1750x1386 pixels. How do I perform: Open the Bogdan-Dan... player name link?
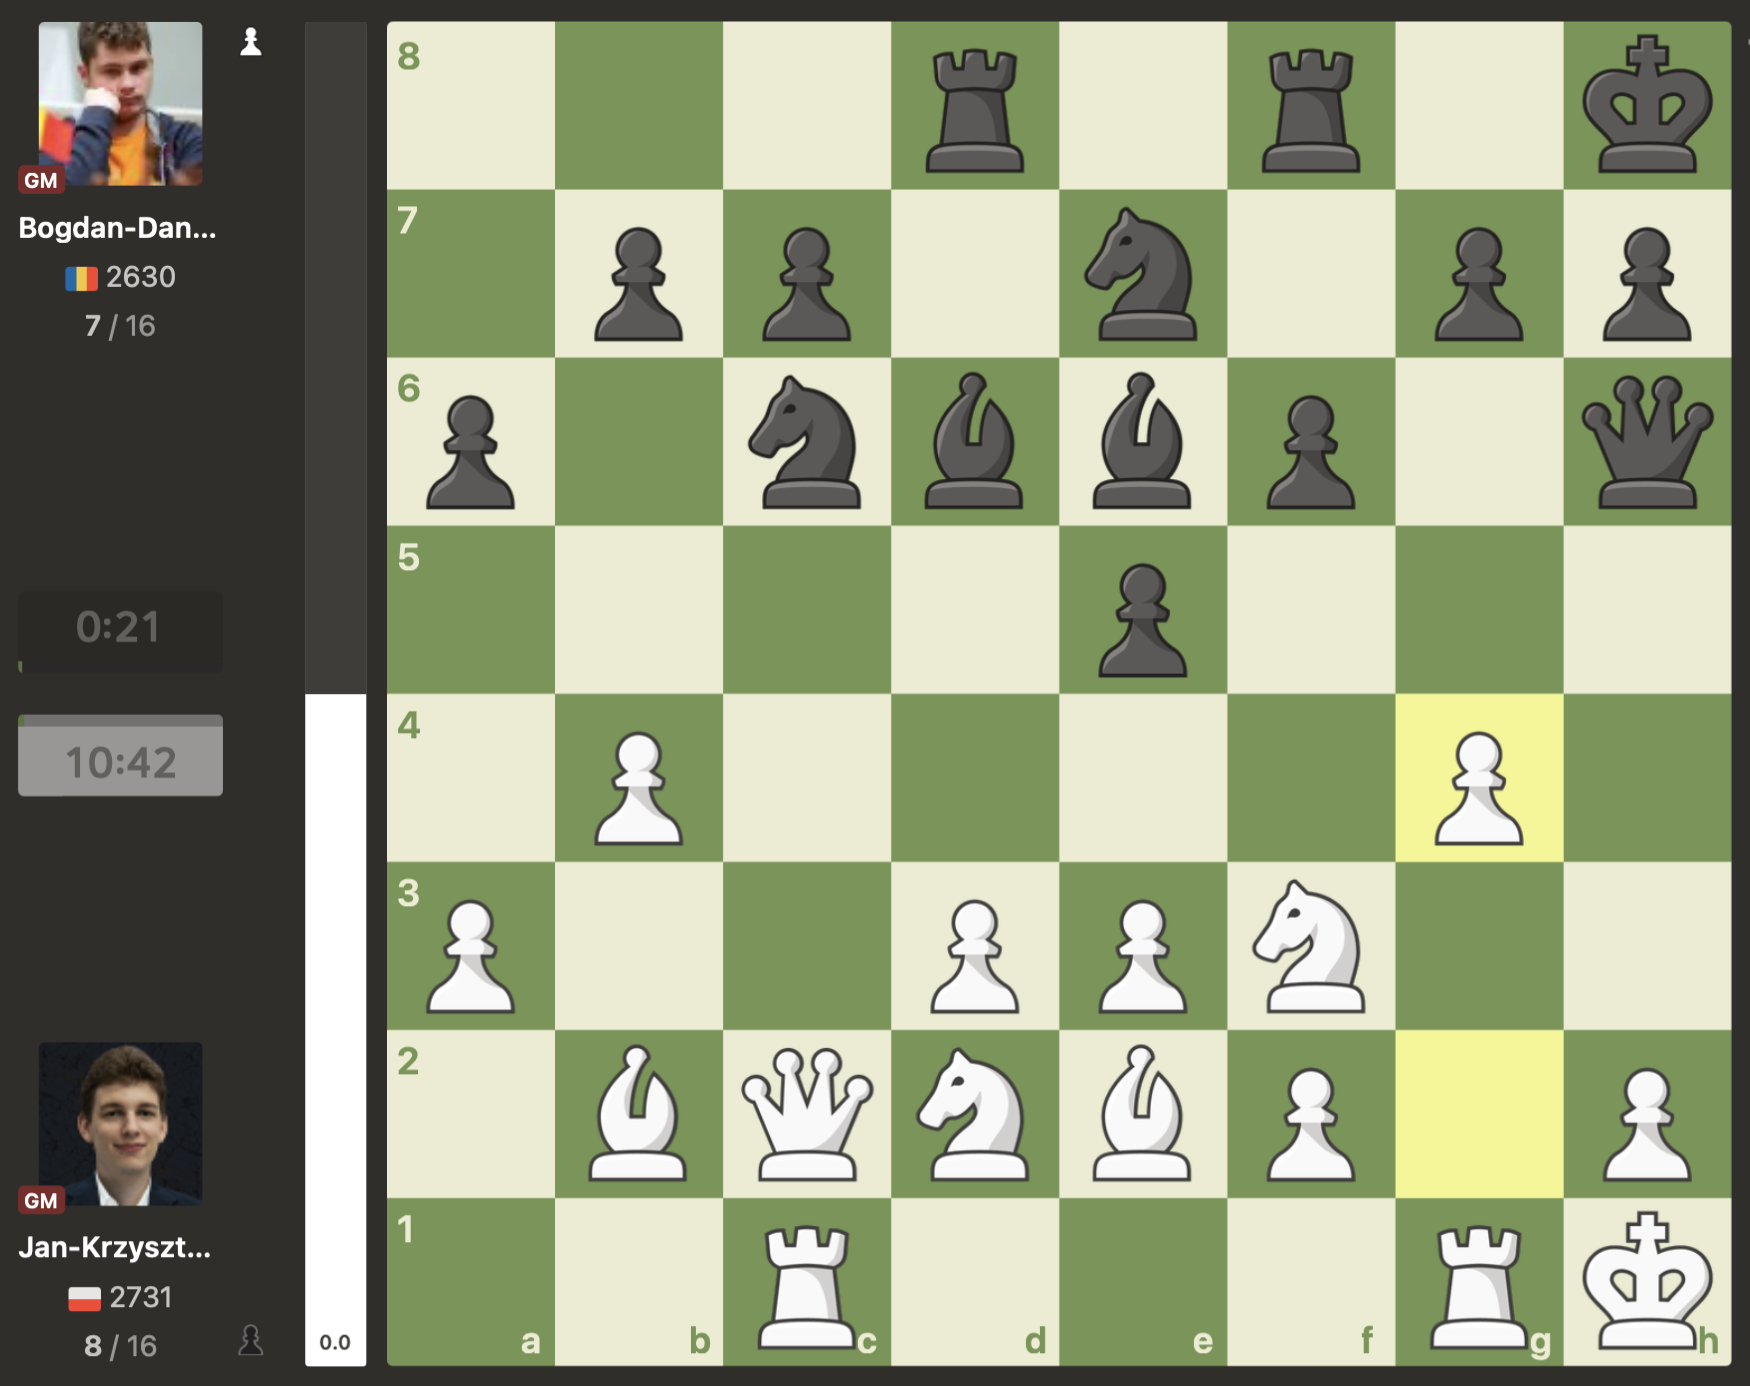[x=117, y=228]
